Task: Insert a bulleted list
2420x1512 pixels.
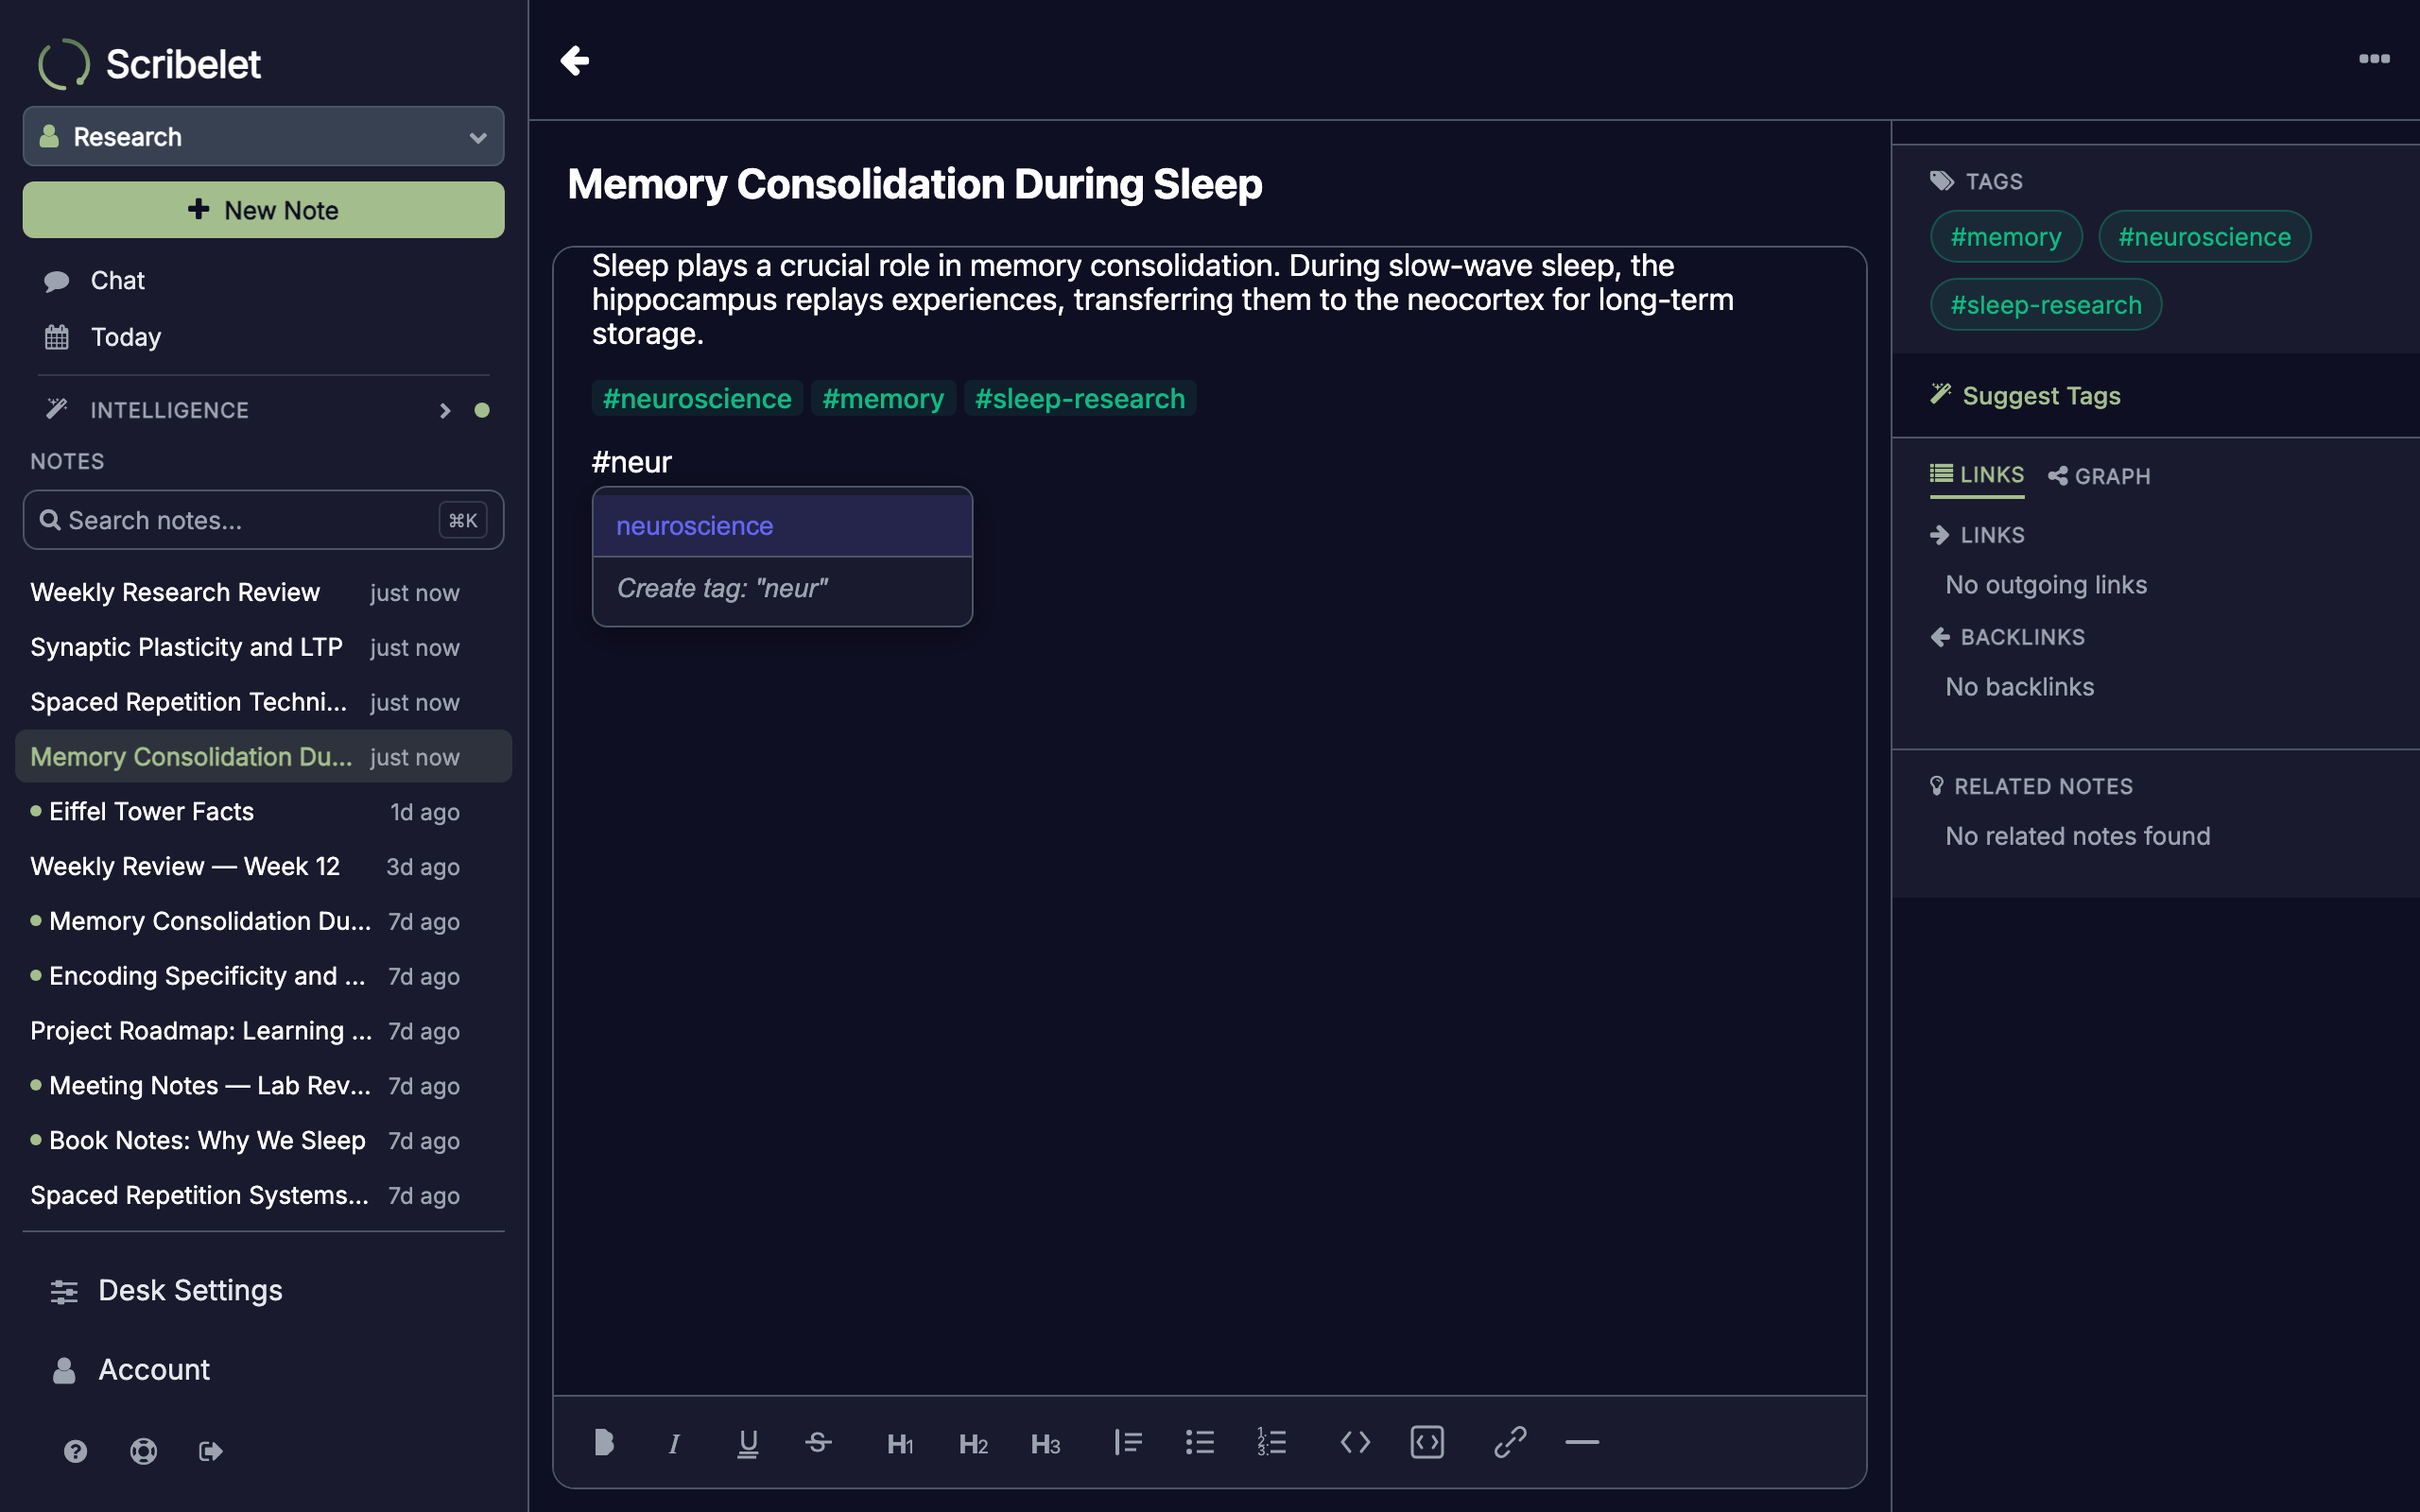Action: click(1199, 1442)
